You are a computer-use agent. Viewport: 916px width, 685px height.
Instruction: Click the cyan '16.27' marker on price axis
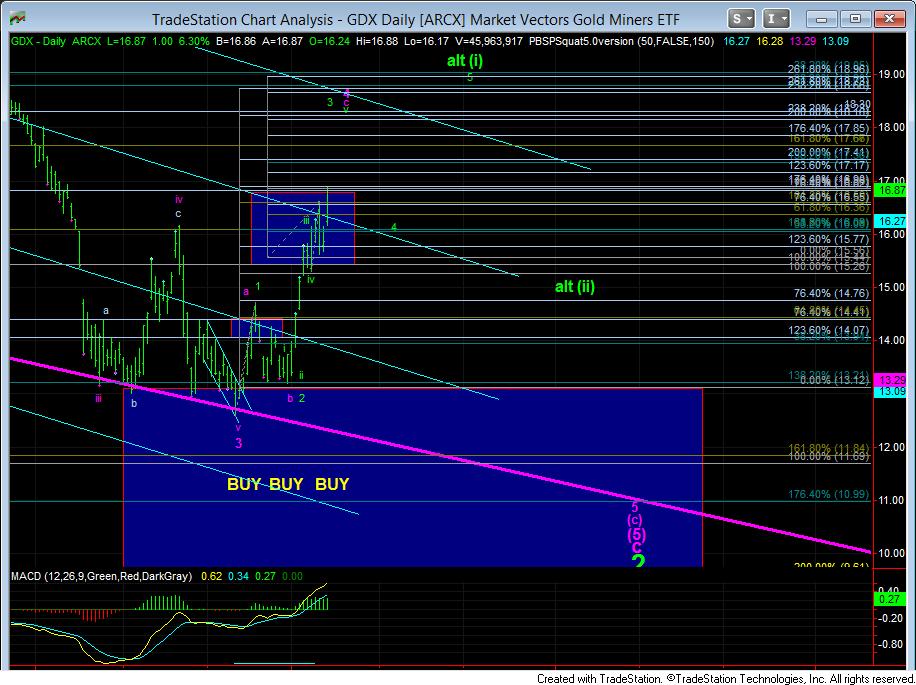[x=891, y=221]
